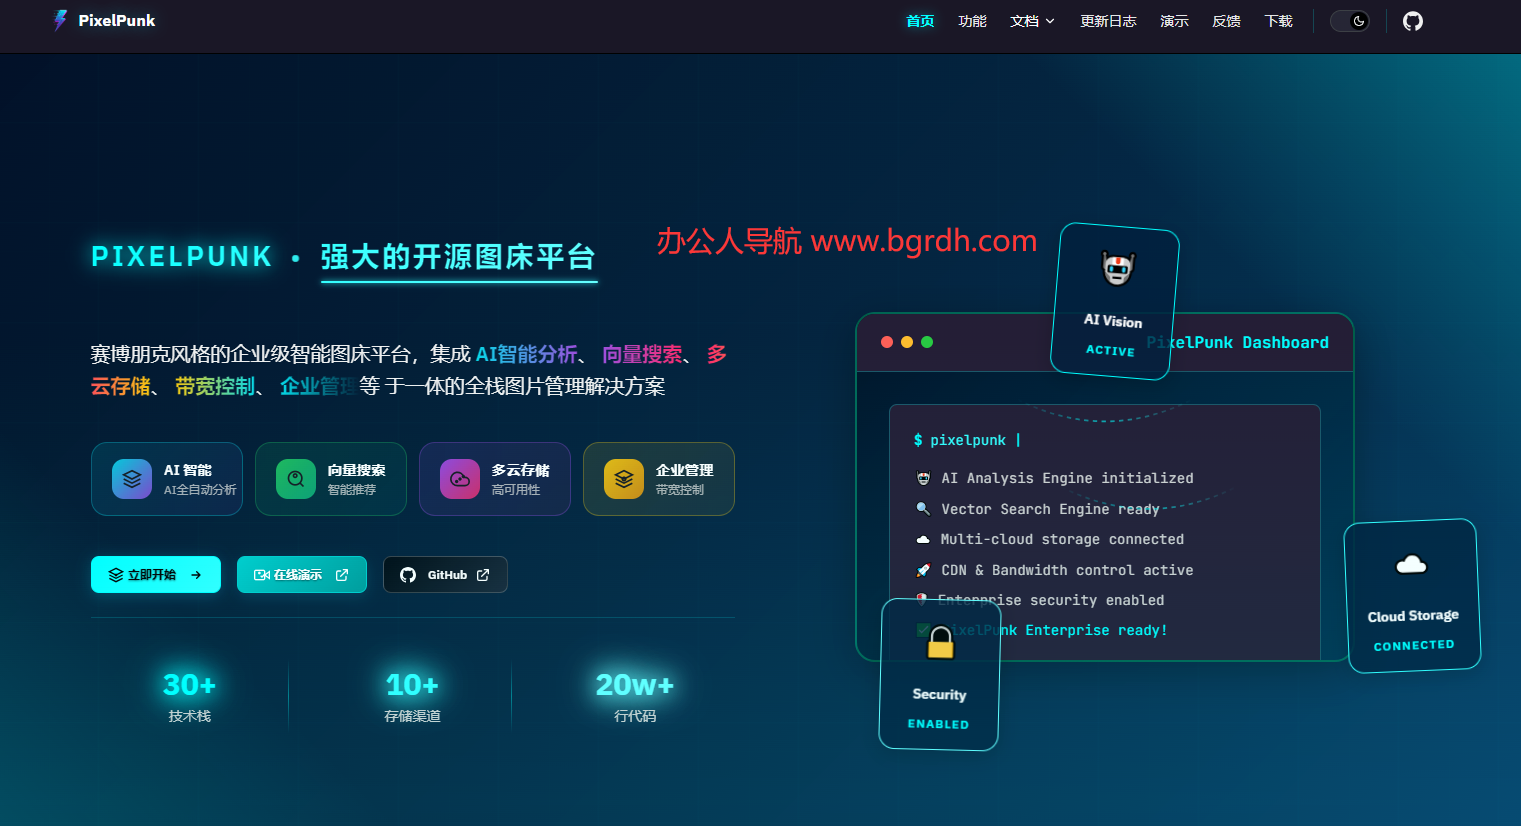
Task: Click the 多云存储 card's cloud icon
Action: (x=460, y=479)
